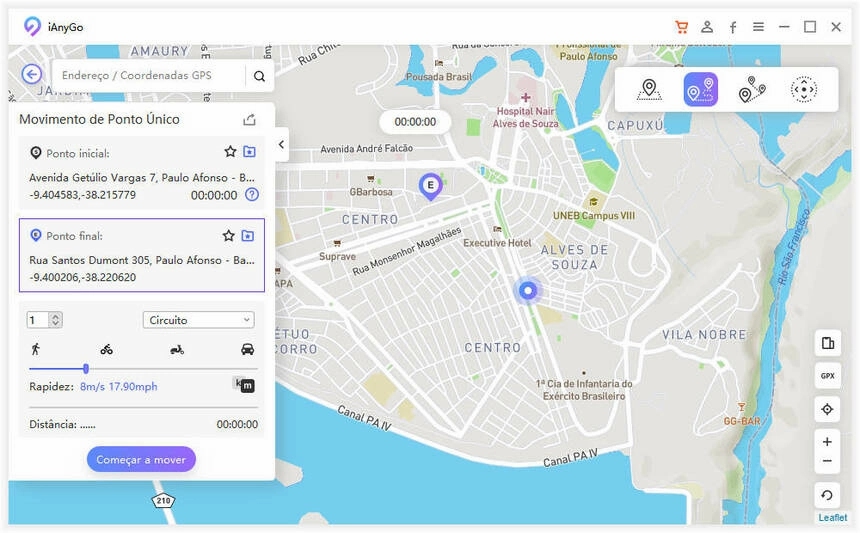Click the -9.404583,-38.215779 coordinates
Viewport: 860px width, 533px height.
pyautogui.click(x=82, y=195)
